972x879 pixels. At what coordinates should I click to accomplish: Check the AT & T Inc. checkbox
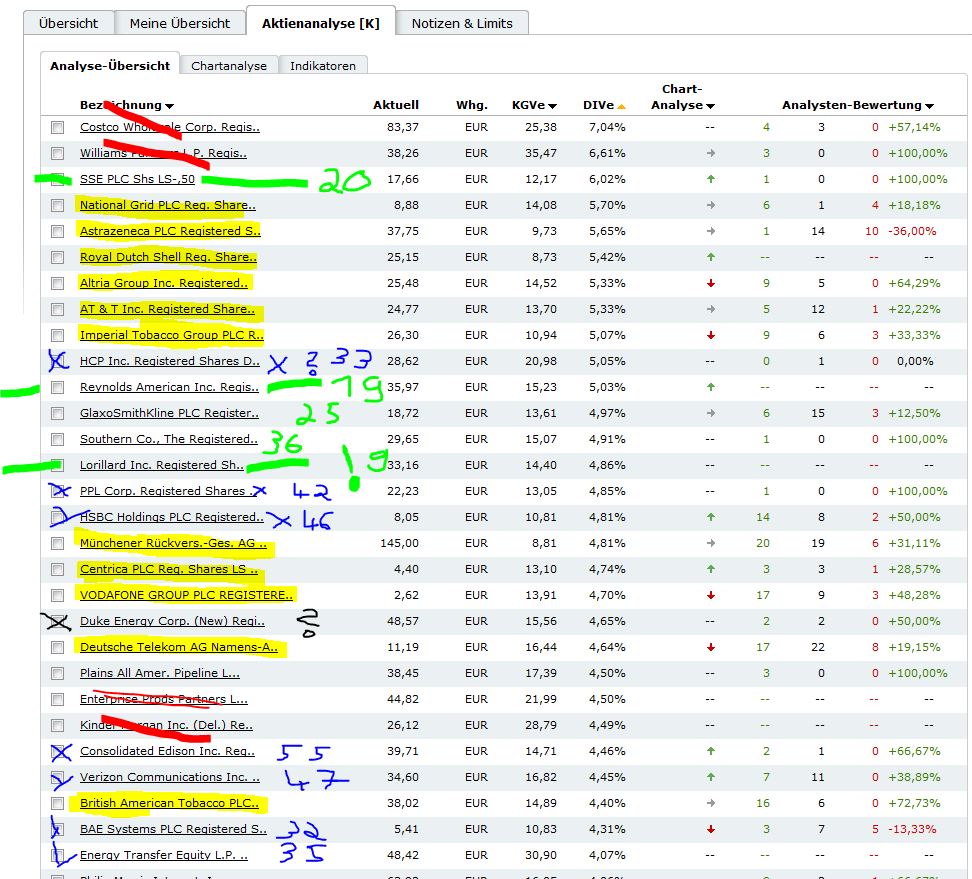[x=58, y=309]
